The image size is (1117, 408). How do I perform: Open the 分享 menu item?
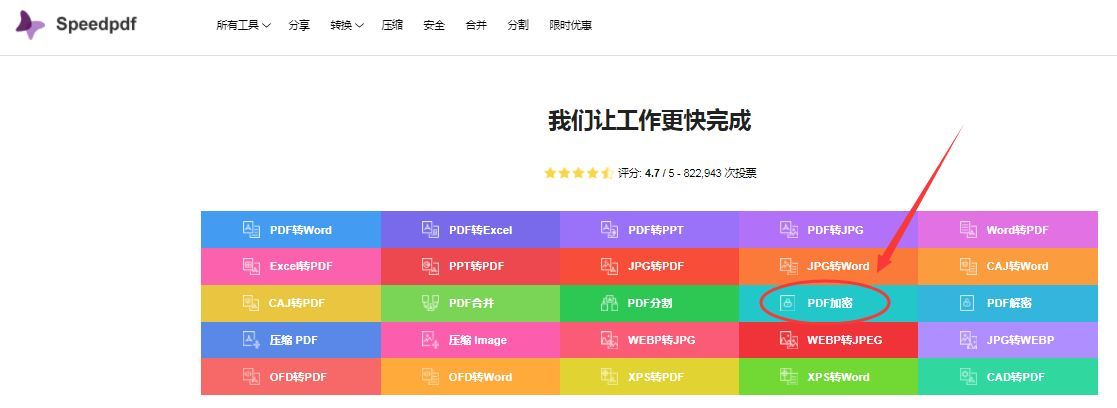point(299,26)
